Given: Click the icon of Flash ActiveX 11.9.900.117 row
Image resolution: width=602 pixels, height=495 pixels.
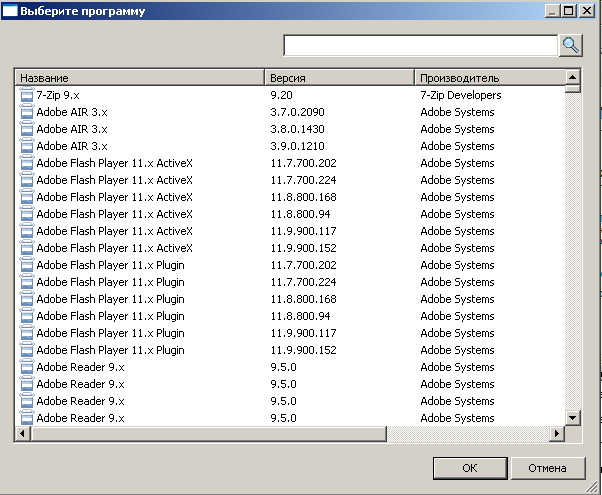Looking at the screenshot, I should point(26,231).
